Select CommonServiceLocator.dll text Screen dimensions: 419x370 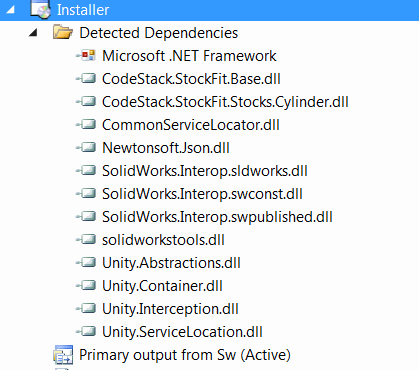point(191,125)
